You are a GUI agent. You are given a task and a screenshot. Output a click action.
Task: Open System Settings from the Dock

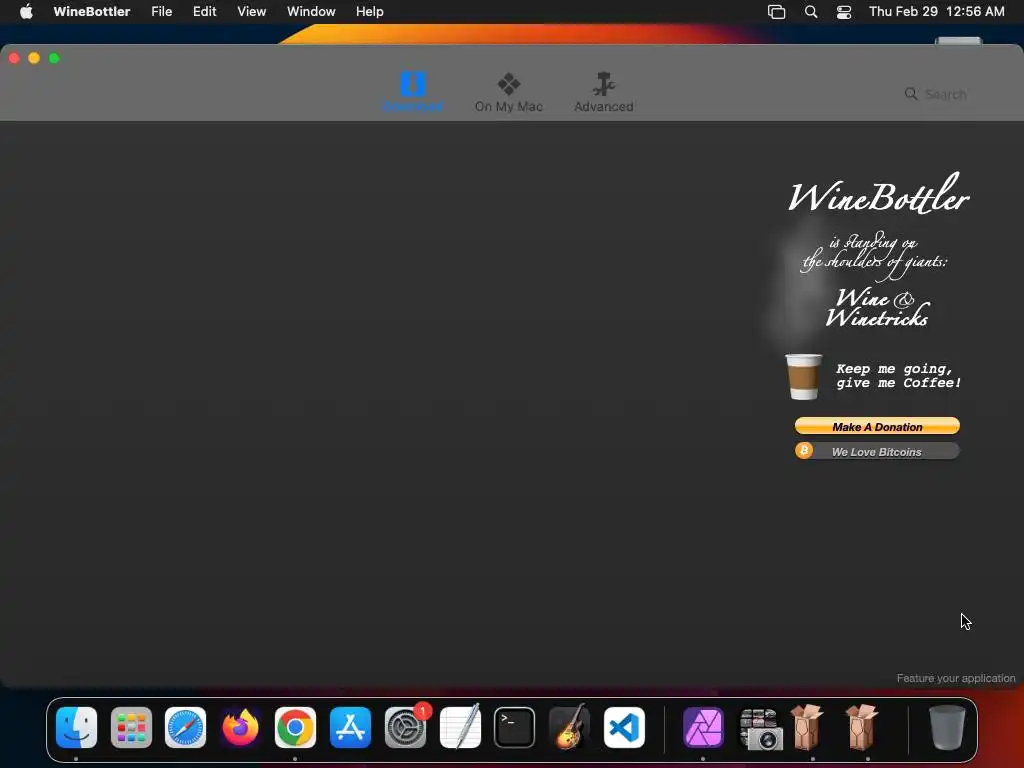(x=405, y=728)
